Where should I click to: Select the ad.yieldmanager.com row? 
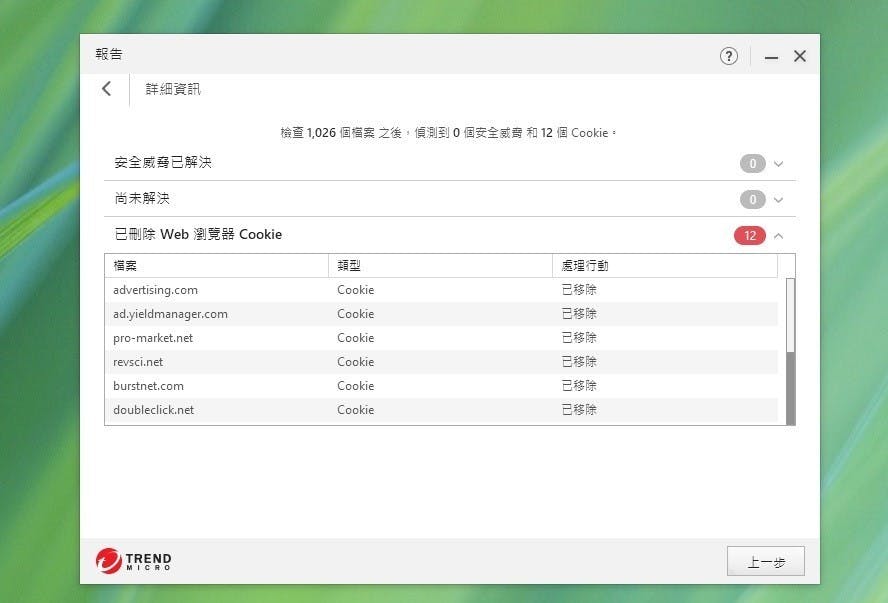coord(441,314)
